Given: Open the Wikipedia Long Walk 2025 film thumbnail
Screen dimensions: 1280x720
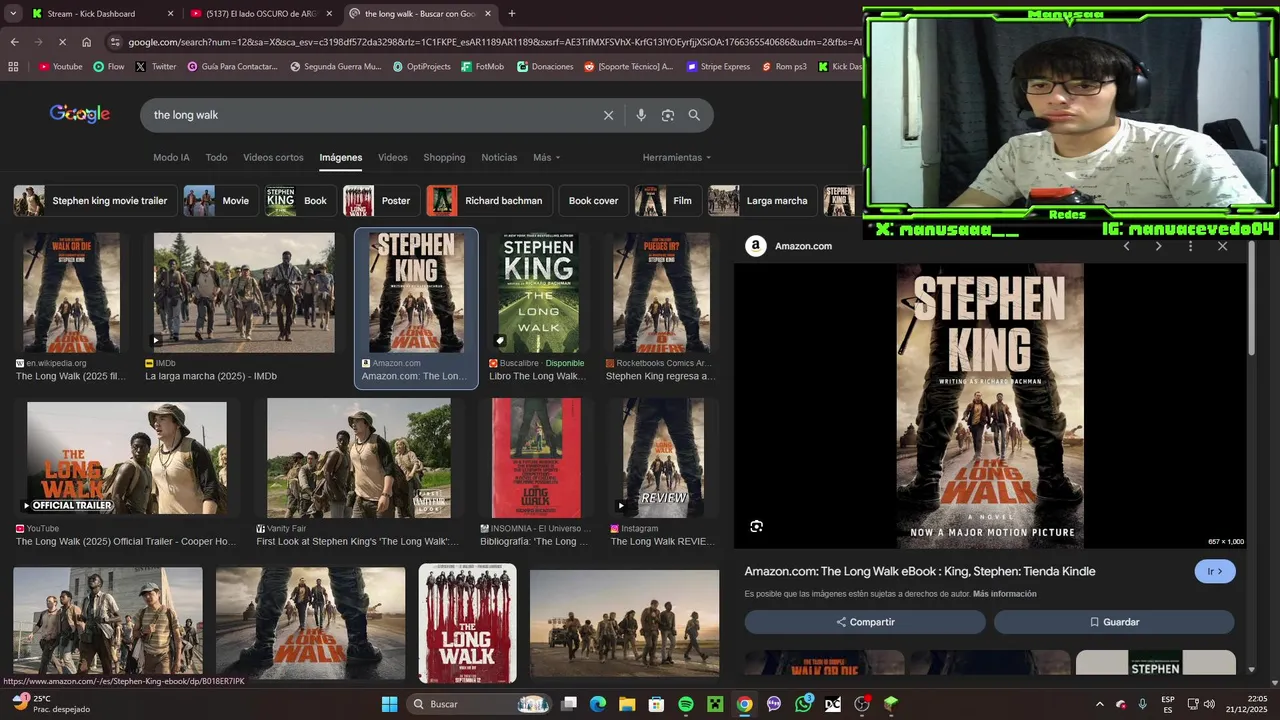Looking at the screenshot, I should click(72, 293).
